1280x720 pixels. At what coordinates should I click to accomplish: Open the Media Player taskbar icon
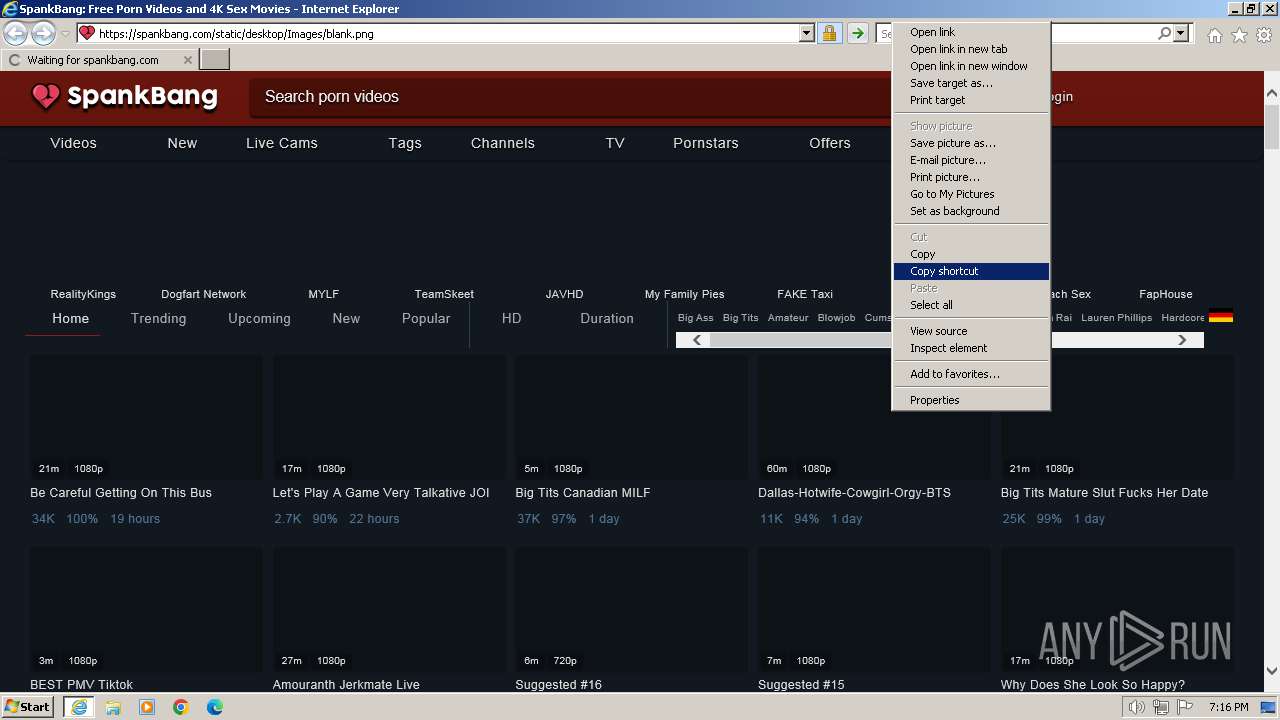point(147,707)
